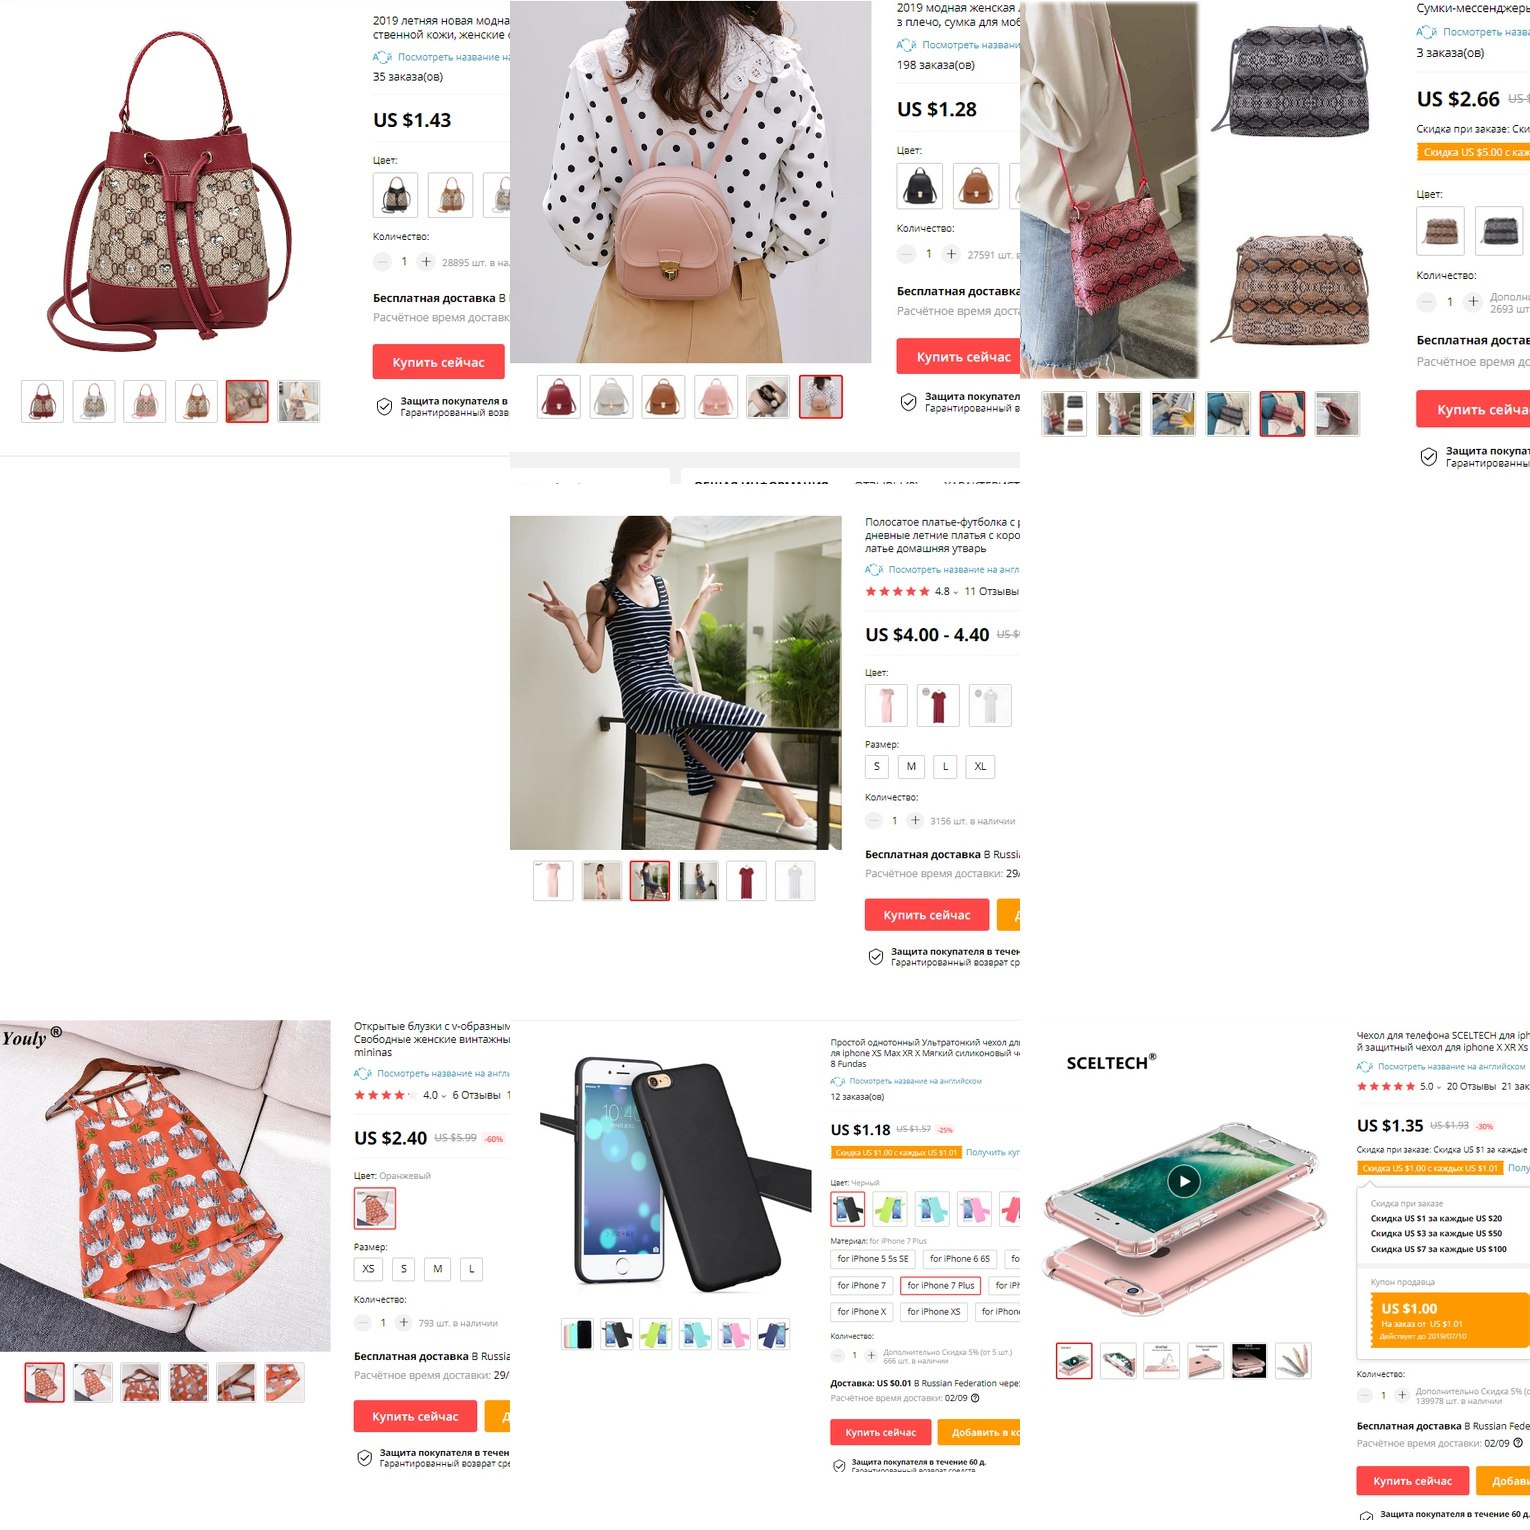Expand the 4.8 rating dropdown on dress listing
Image resolution: width=1530 pixels, height=1530 pixels.
pos(956,592)
